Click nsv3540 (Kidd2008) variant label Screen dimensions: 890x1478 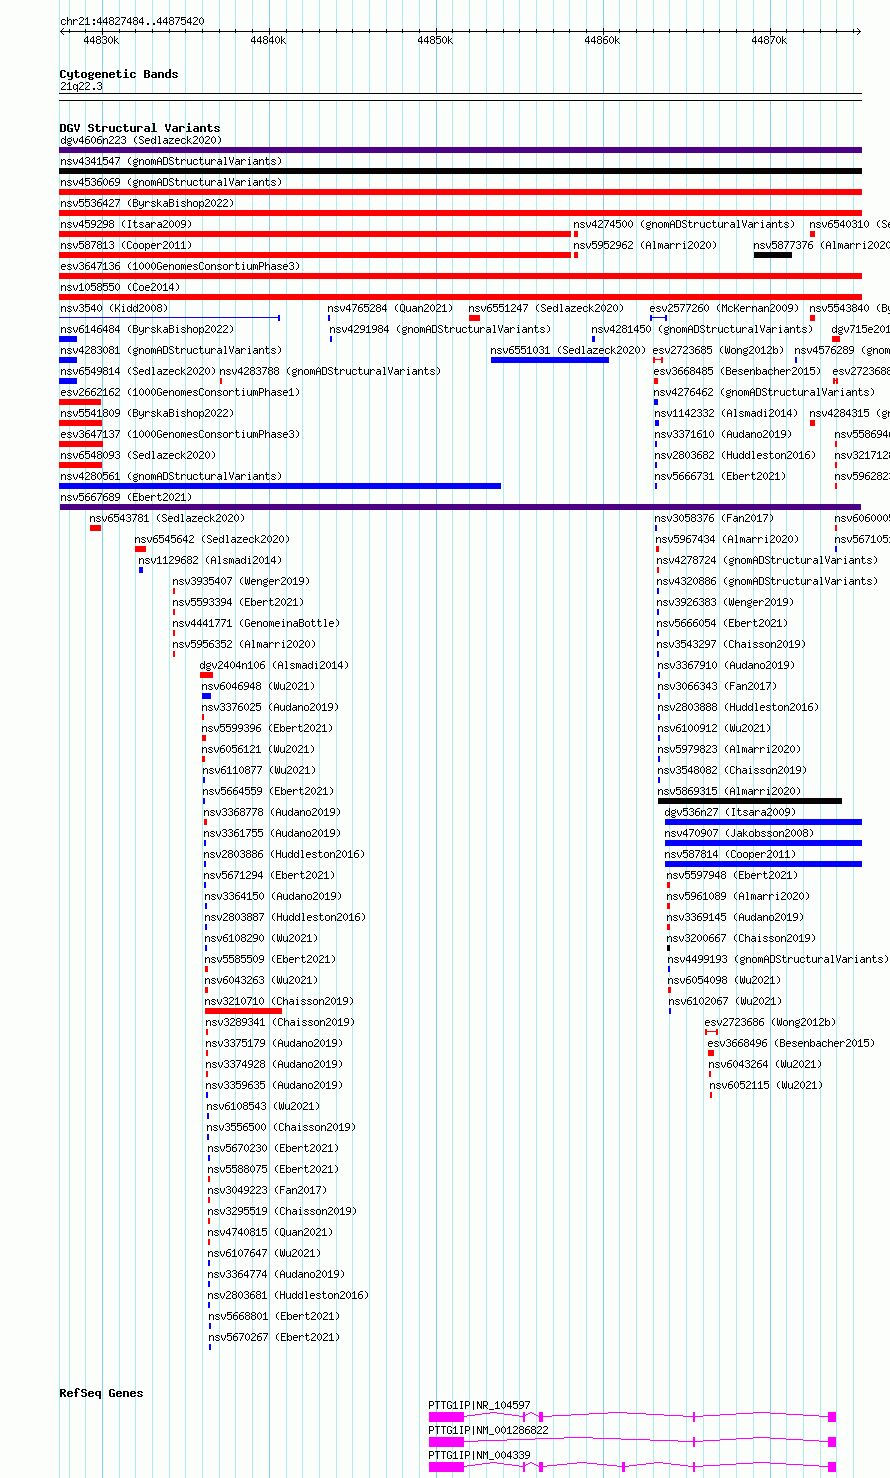[114, 308]
